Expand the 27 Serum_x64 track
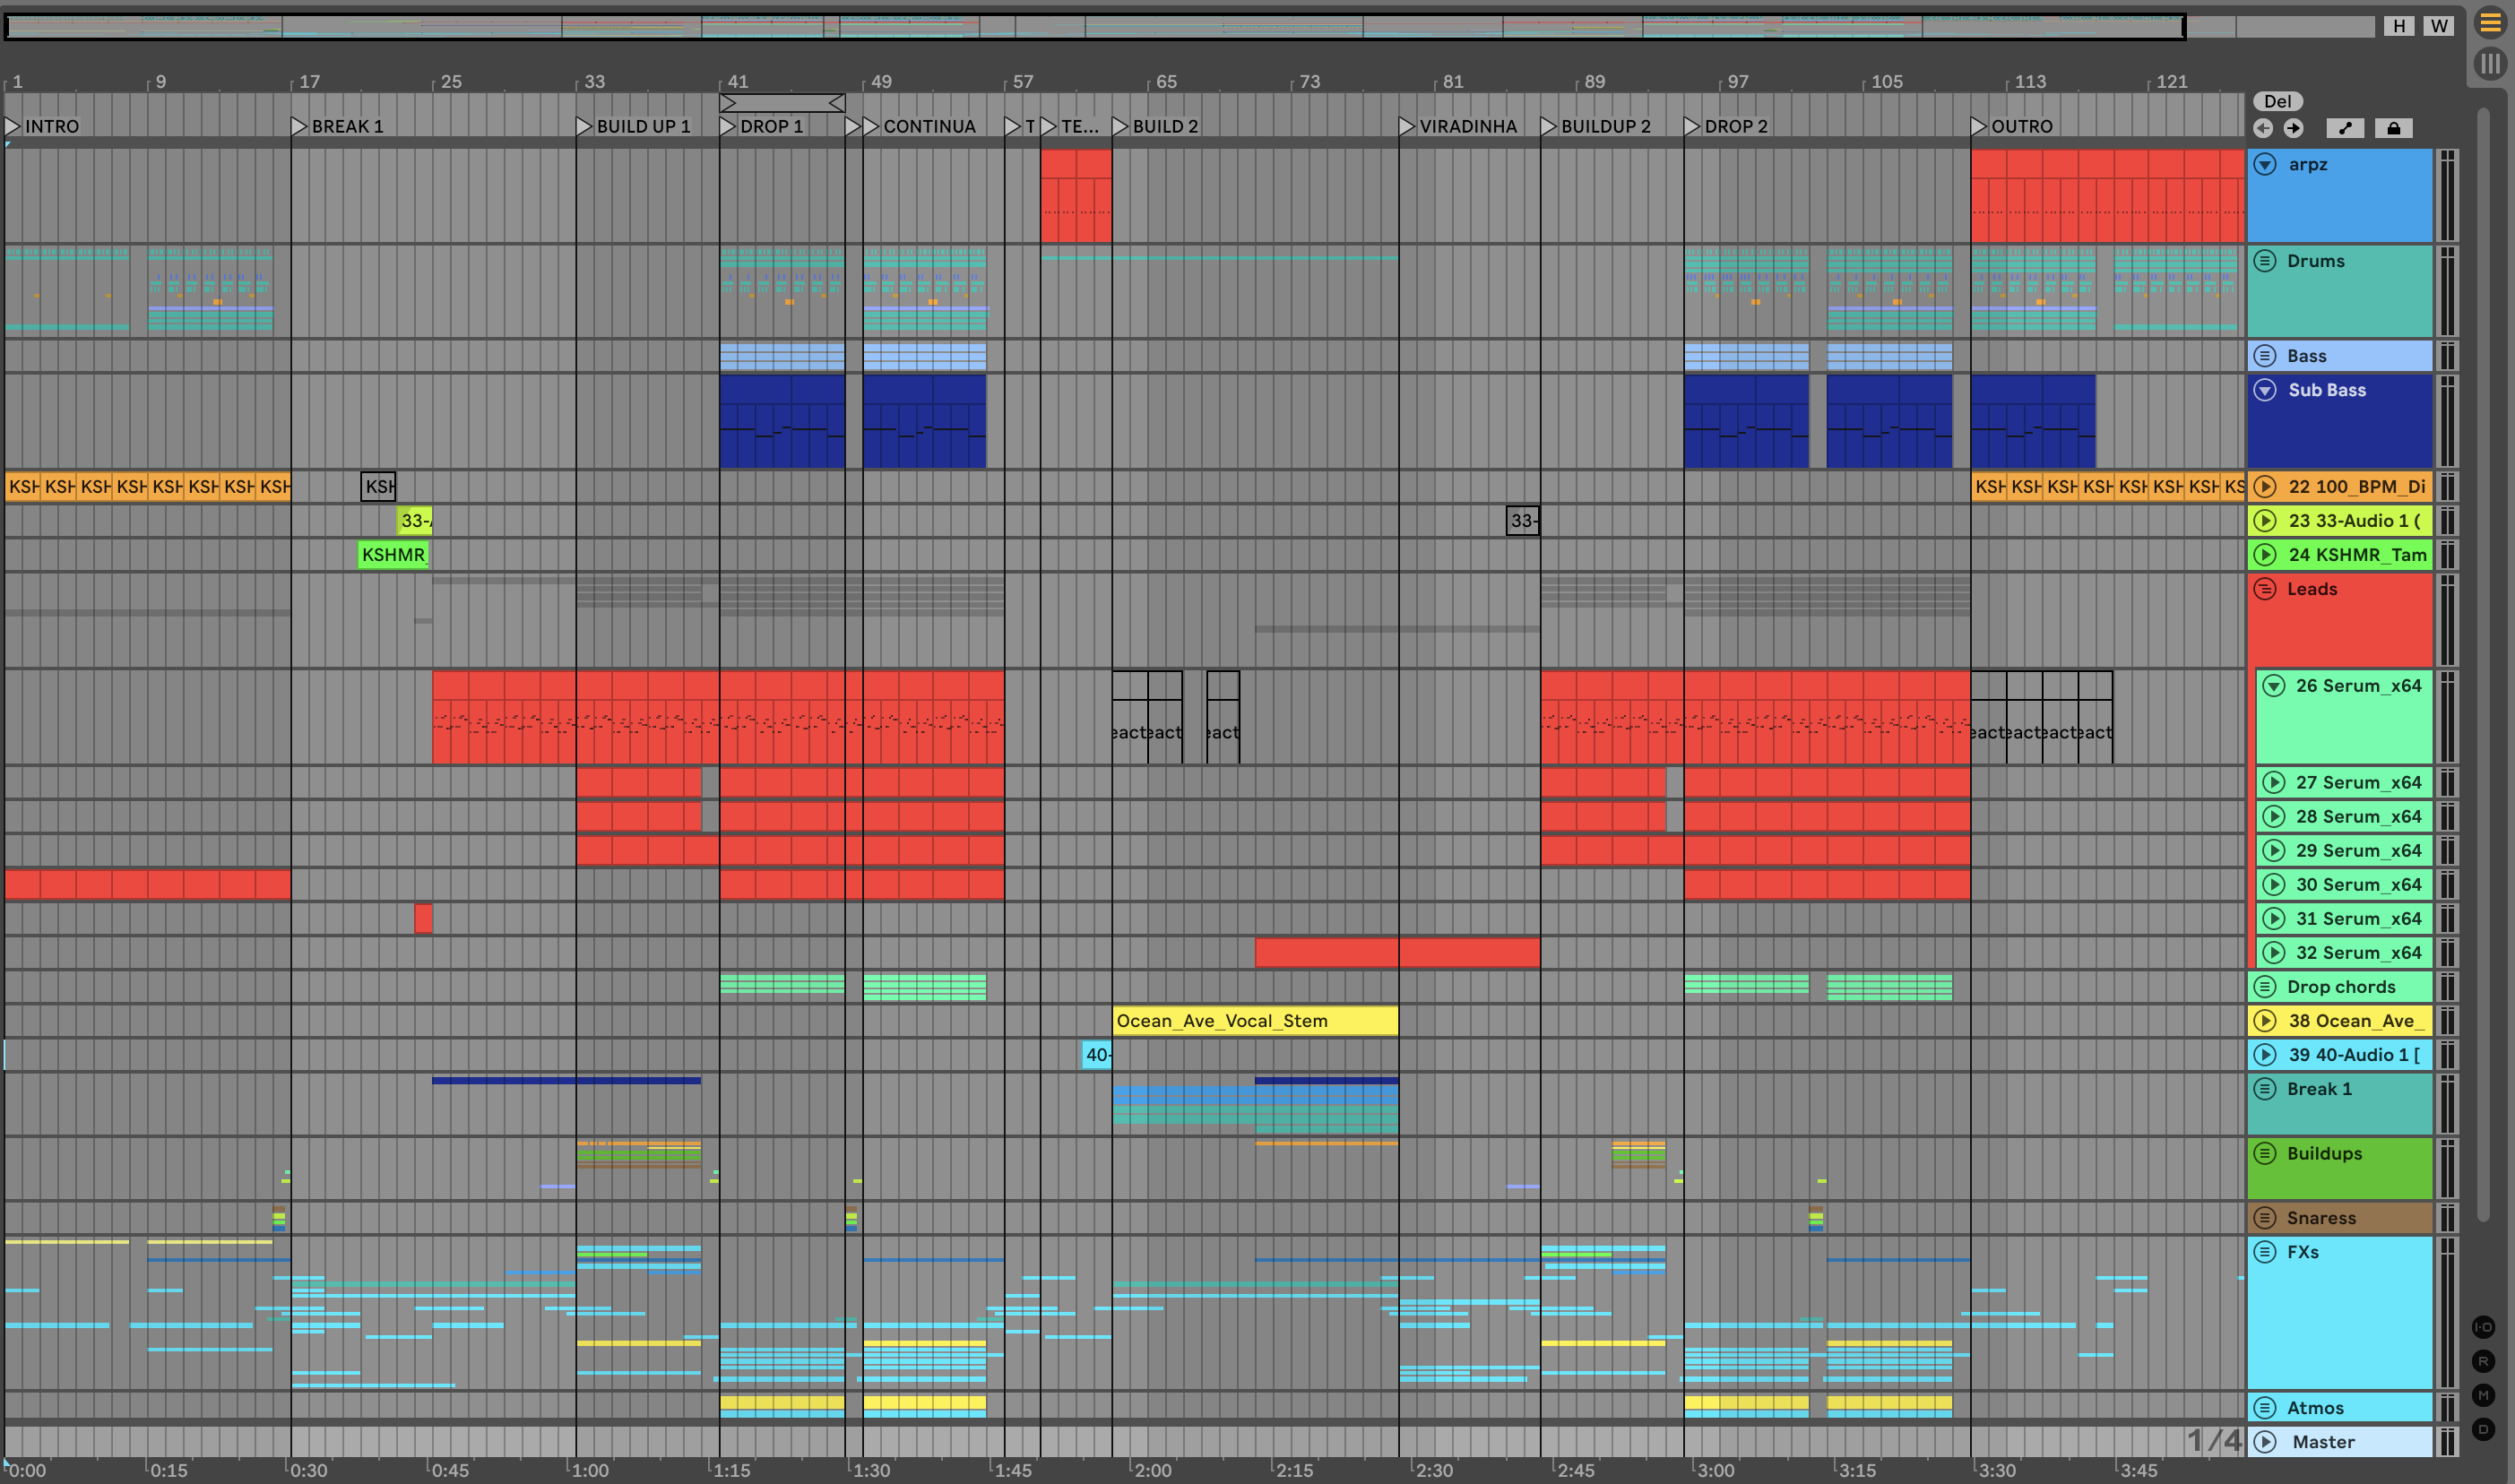 tap(2273, 782)
